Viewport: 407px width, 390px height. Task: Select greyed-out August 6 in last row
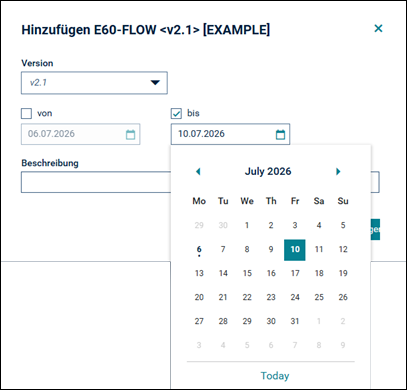point(271,345)
